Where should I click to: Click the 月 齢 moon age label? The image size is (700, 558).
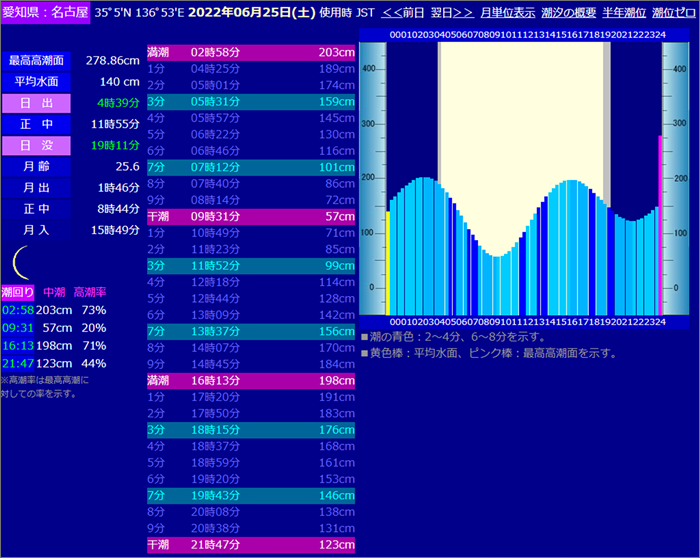coord(36,167)
